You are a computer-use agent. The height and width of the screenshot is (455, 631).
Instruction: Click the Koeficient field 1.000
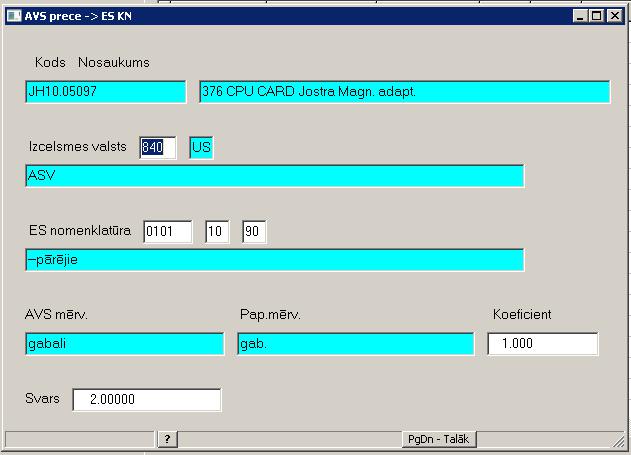click(x=543, y=344)
